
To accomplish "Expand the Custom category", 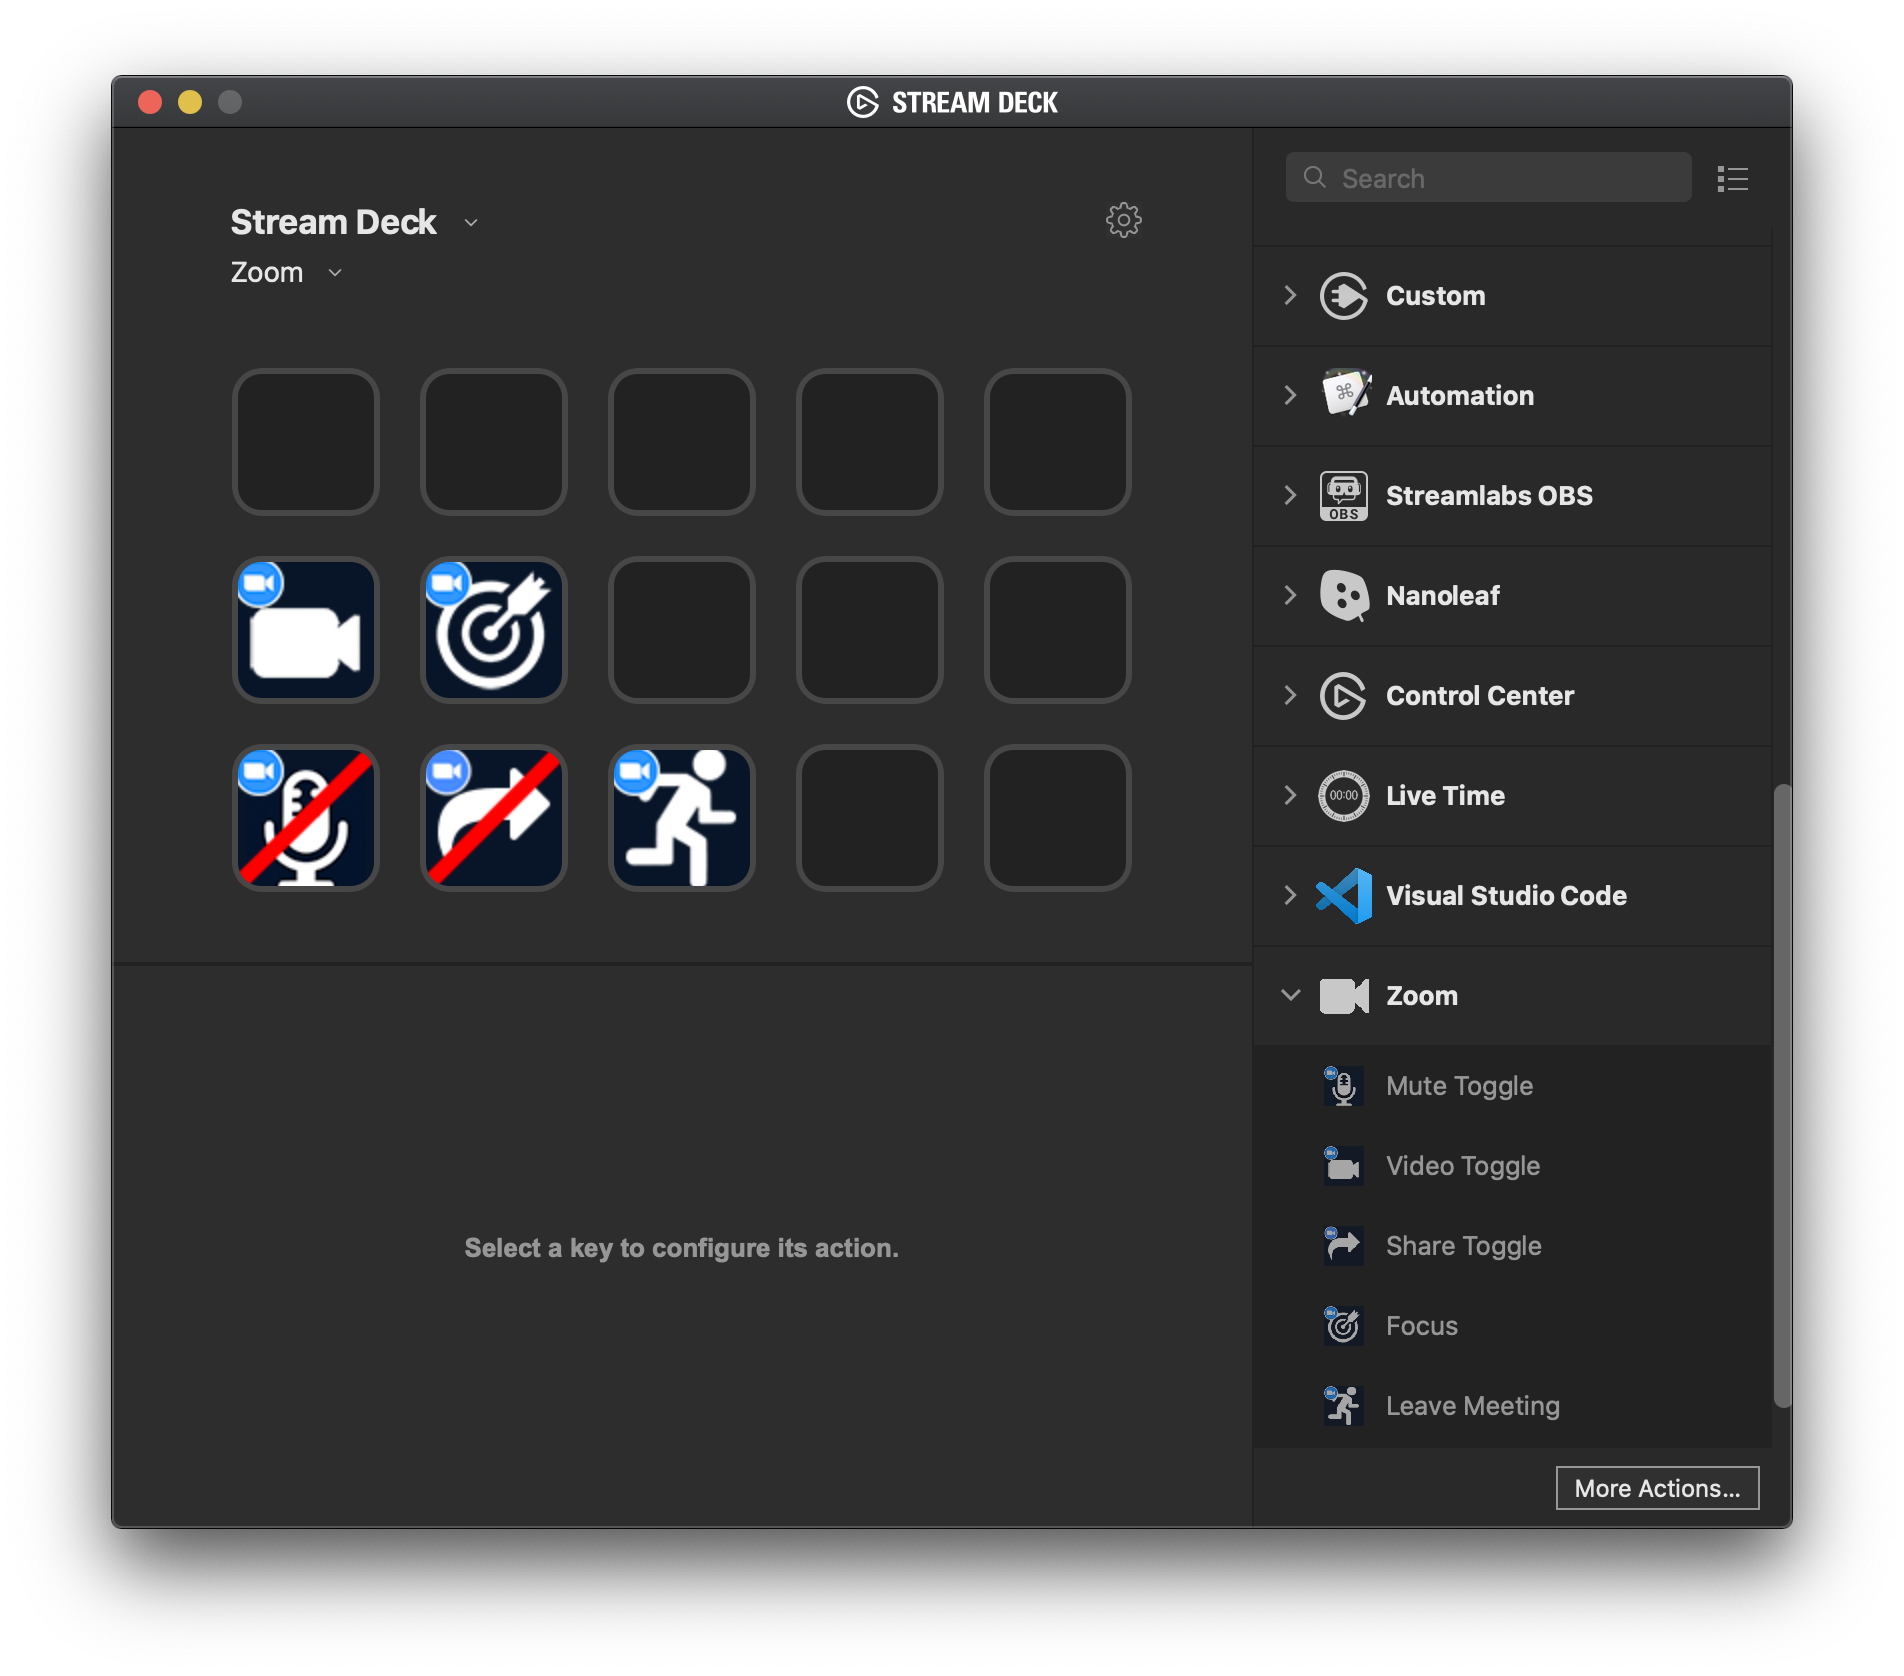I will [1290, 296].
